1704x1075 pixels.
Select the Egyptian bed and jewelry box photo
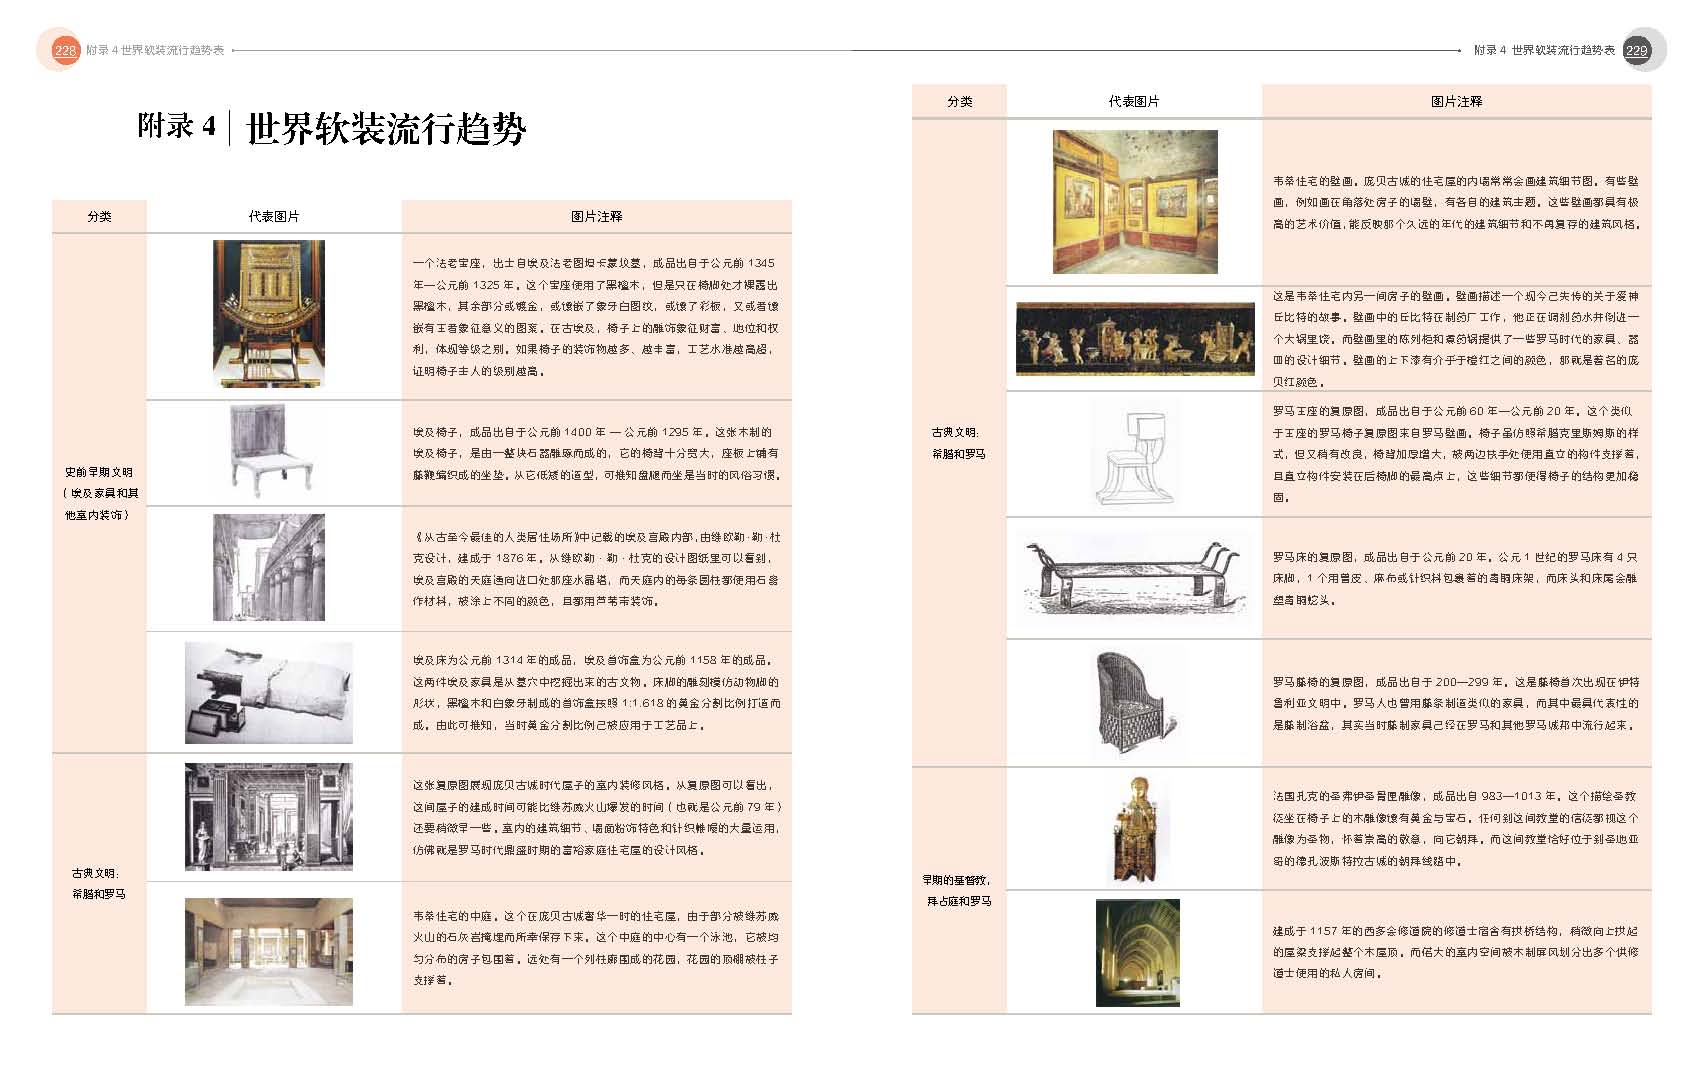tap(268, 692)
